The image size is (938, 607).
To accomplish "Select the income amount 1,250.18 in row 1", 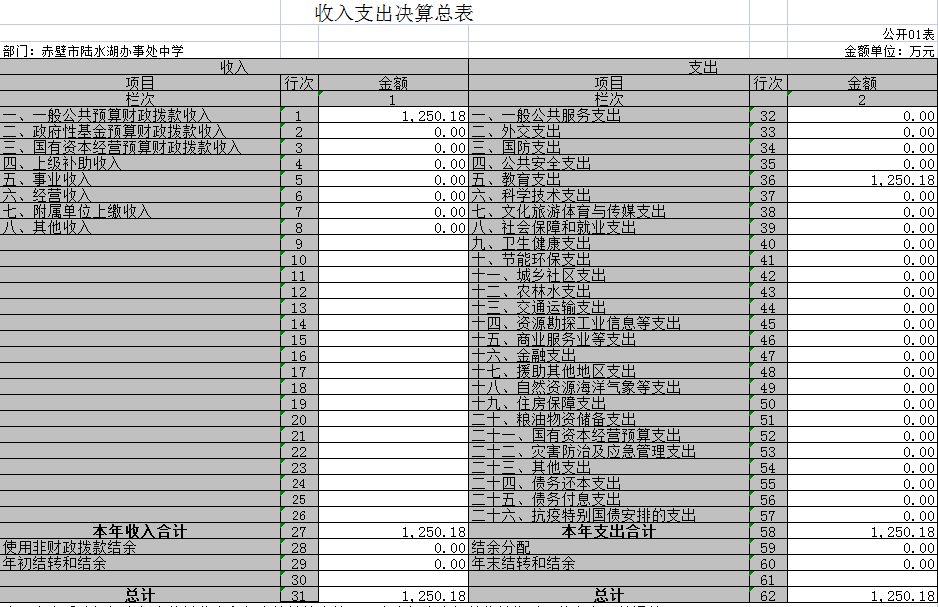I will tap(393, 115).
